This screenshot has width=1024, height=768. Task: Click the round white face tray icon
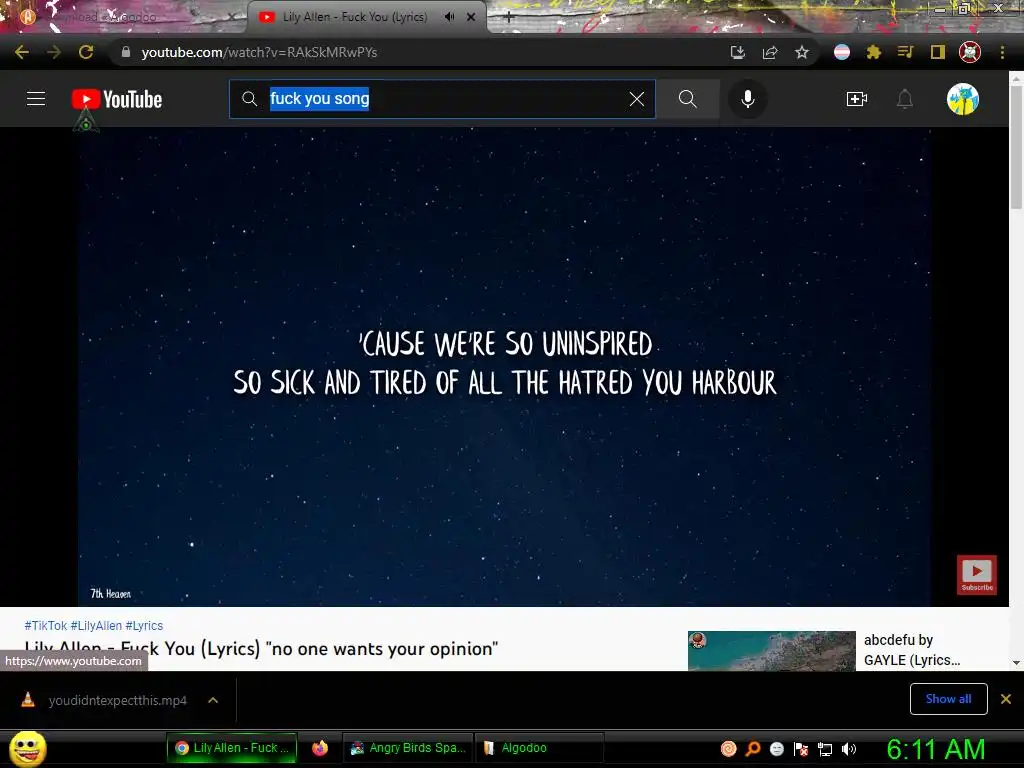(x=776, y=748)
